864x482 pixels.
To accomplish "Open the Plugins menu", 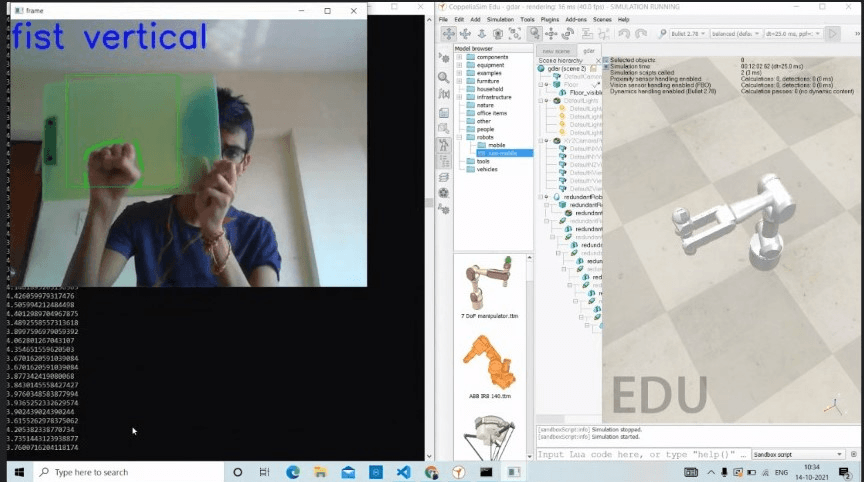I will point(550,19).
